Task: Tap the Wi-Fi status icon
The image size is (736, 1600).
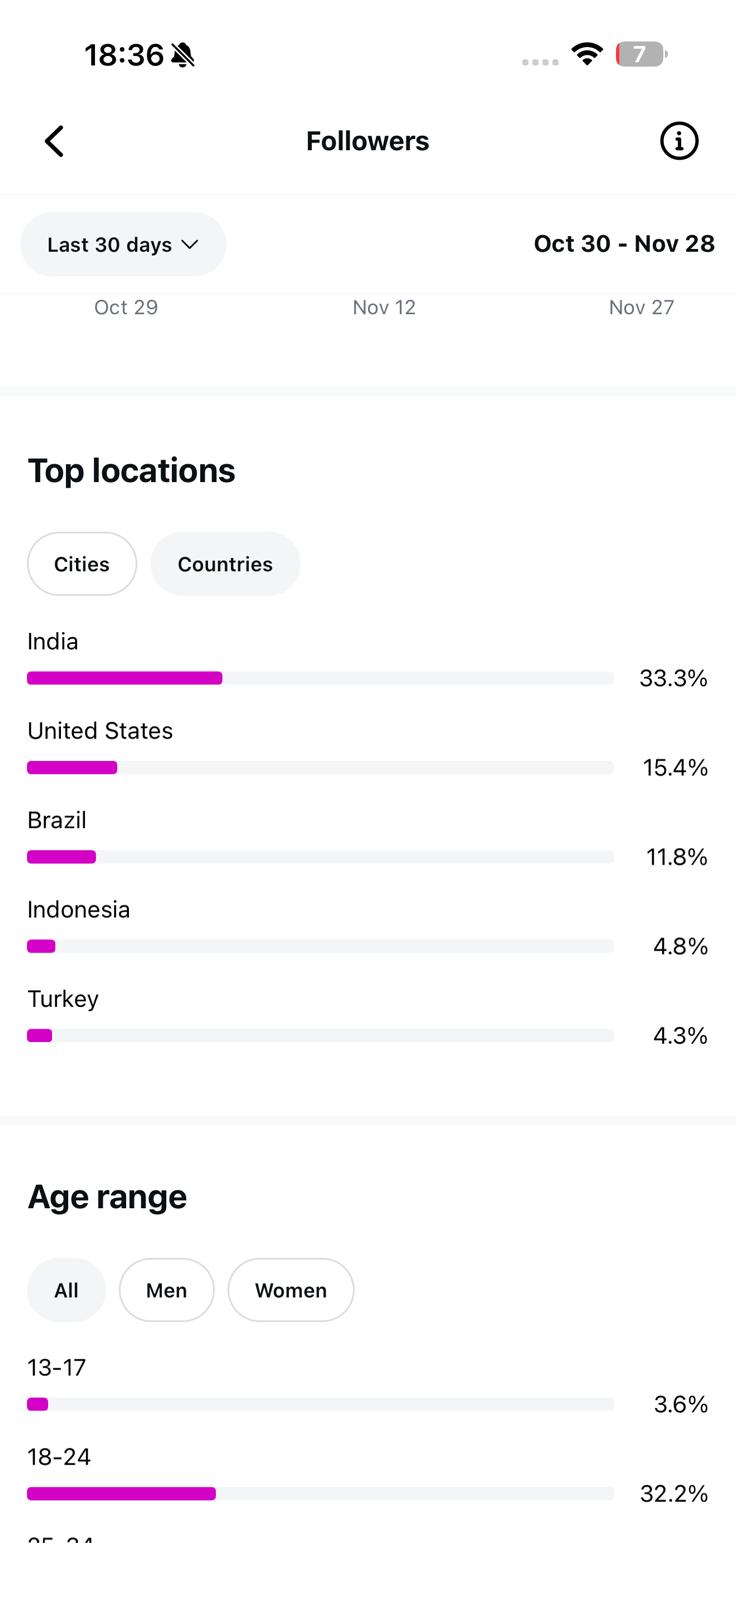Action: pyautogui.click(x=587, y=54)
